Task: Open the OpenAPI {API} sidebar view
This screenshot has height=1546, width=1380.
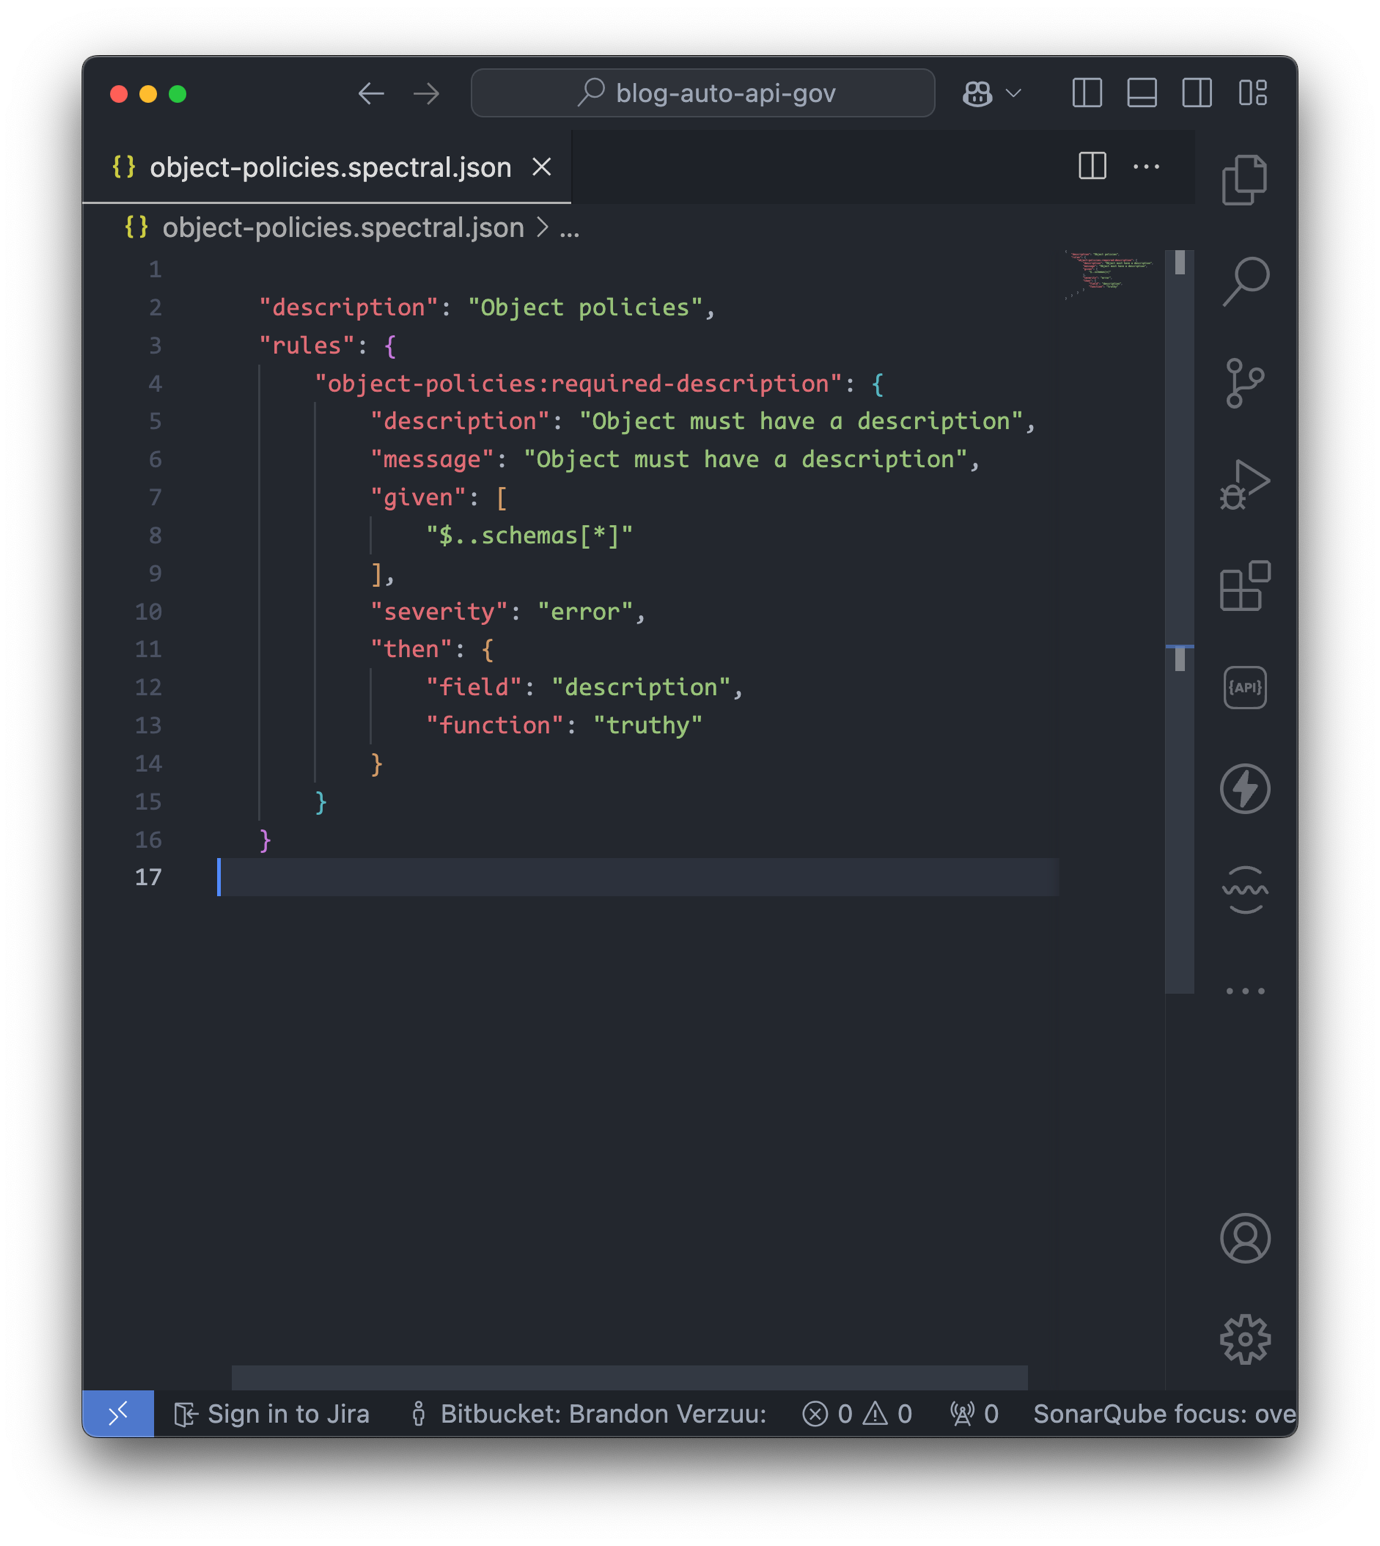Action: [x=1244, y=687]
